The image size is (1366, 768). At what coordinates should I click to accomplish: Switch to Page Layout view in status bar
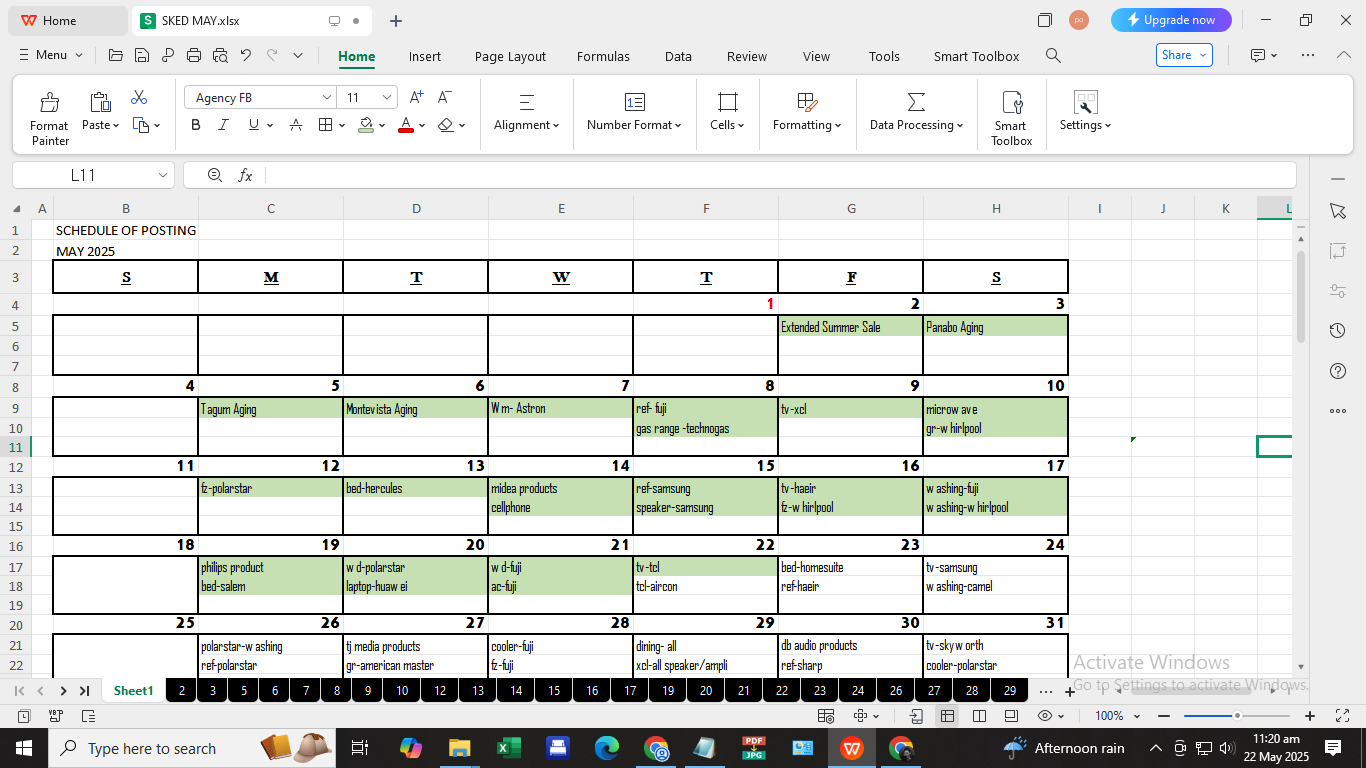click(x=1011, y=716)
